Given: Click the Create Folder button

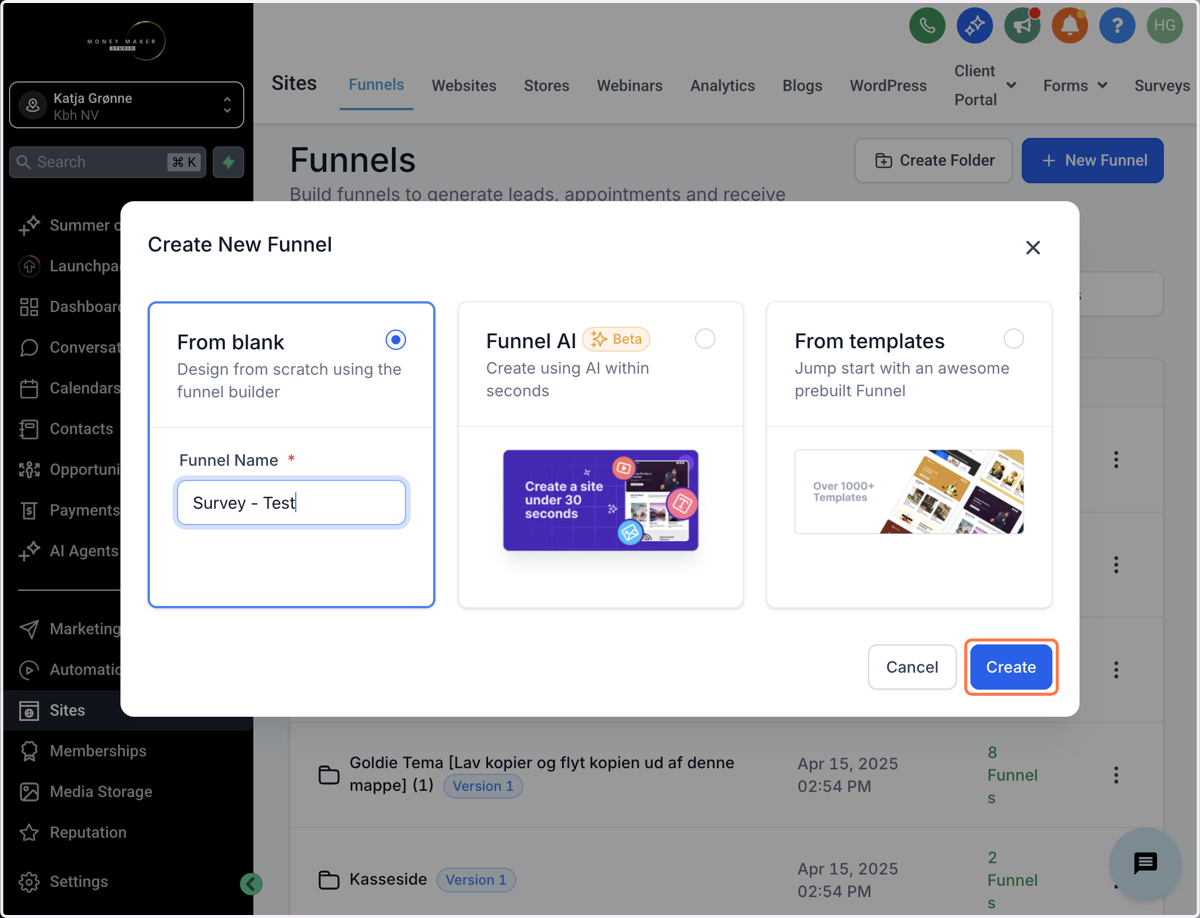Looking at the screenshot, I should click(934, 160).
